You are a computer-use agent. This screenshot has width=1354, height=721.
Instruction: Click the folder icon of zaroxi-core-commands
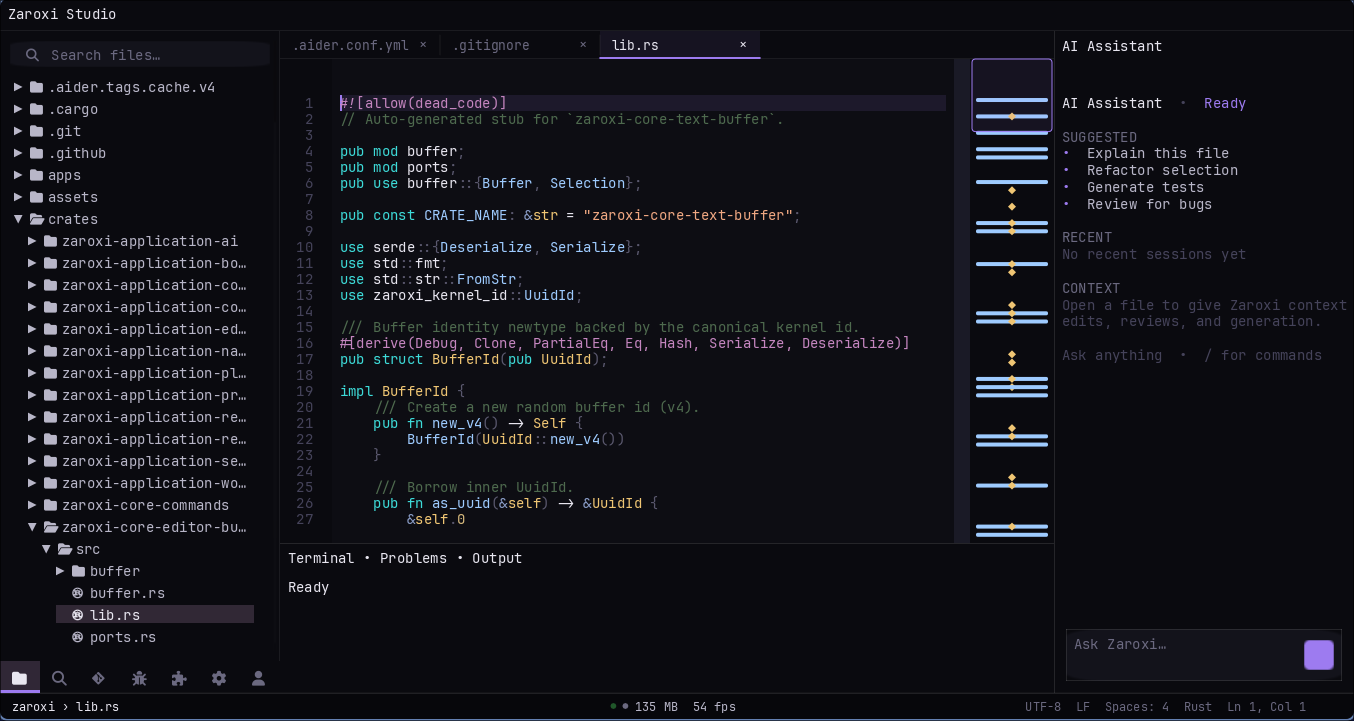coord(51,505)
